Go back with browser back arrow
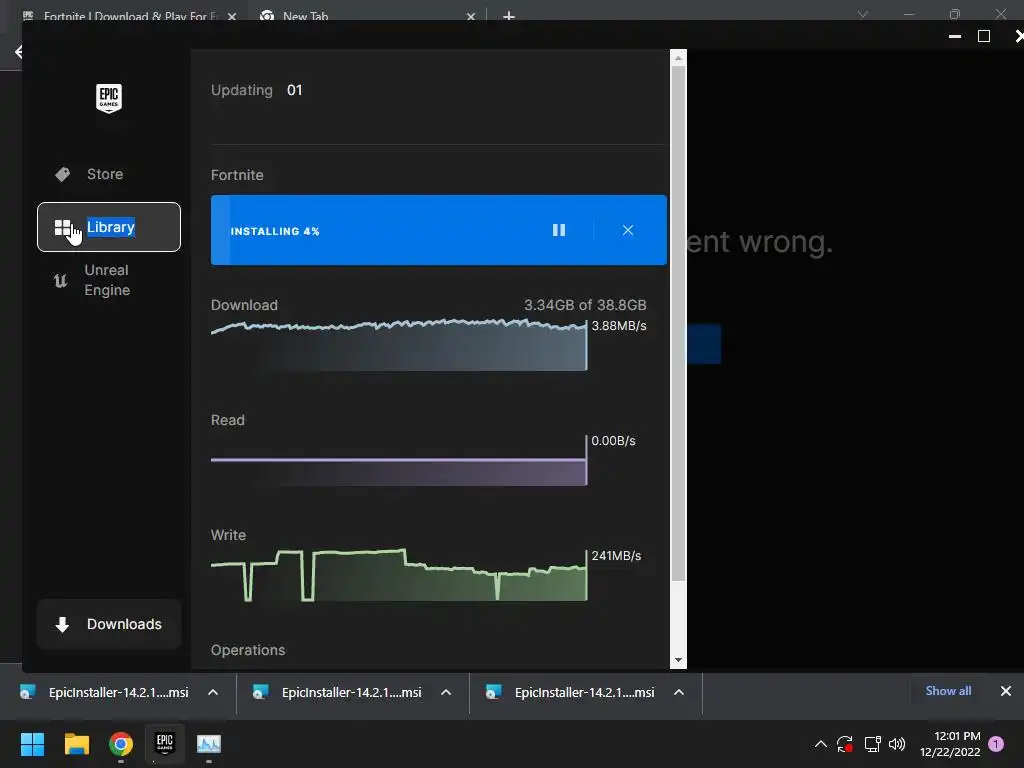Screen dimensions: 1024x768 tap(18, 52)
